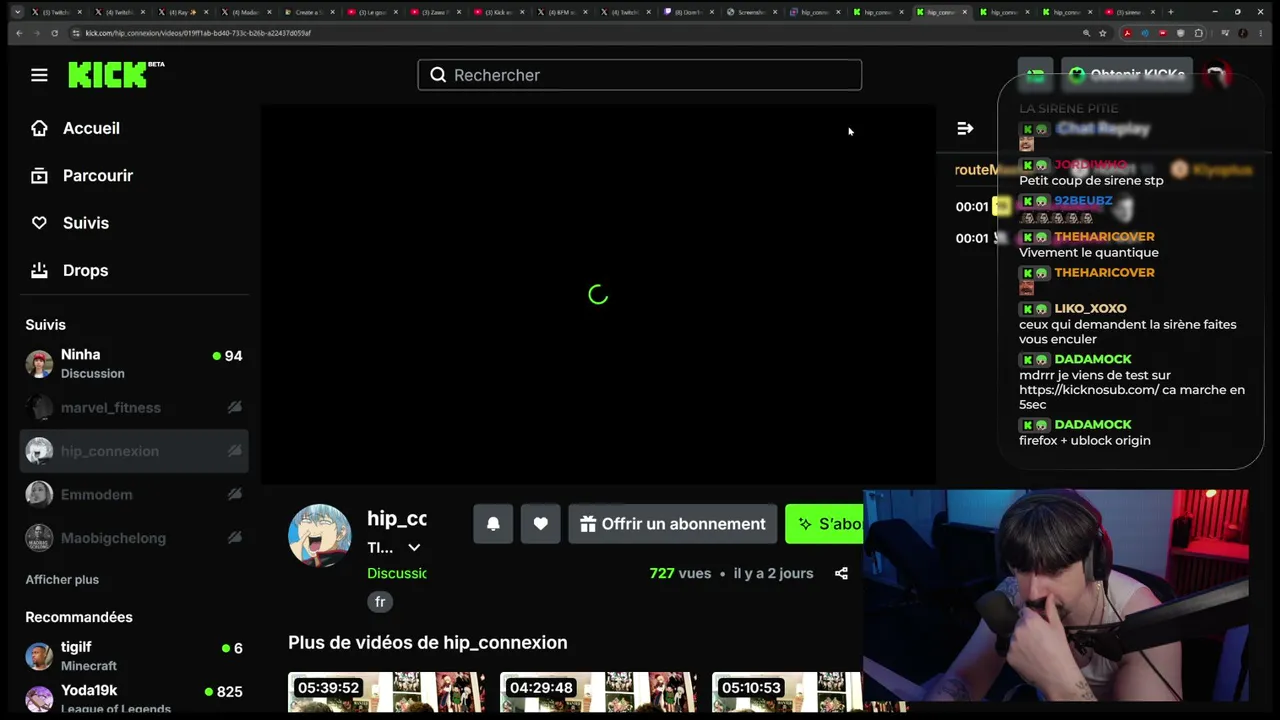This screenshot has height=720, width=1280.
Task: Click username JORDIWHO in chat overlay
Action: click(1090, 165)
